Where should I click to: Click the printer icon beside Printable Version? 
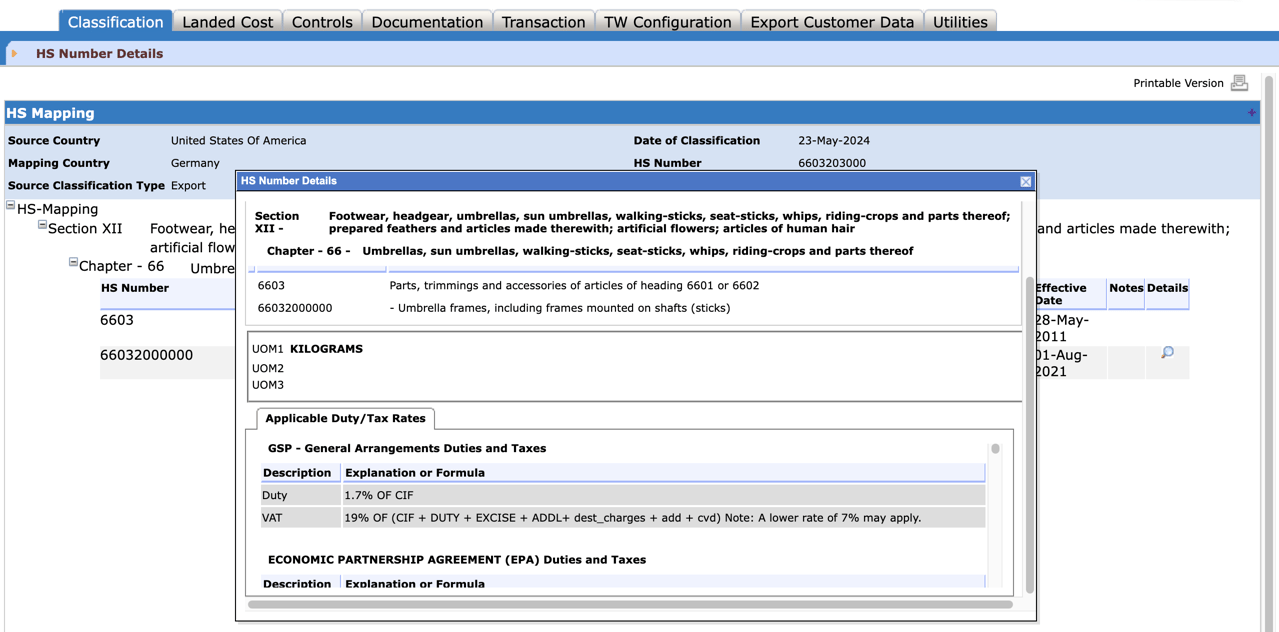click(1239, 83)
